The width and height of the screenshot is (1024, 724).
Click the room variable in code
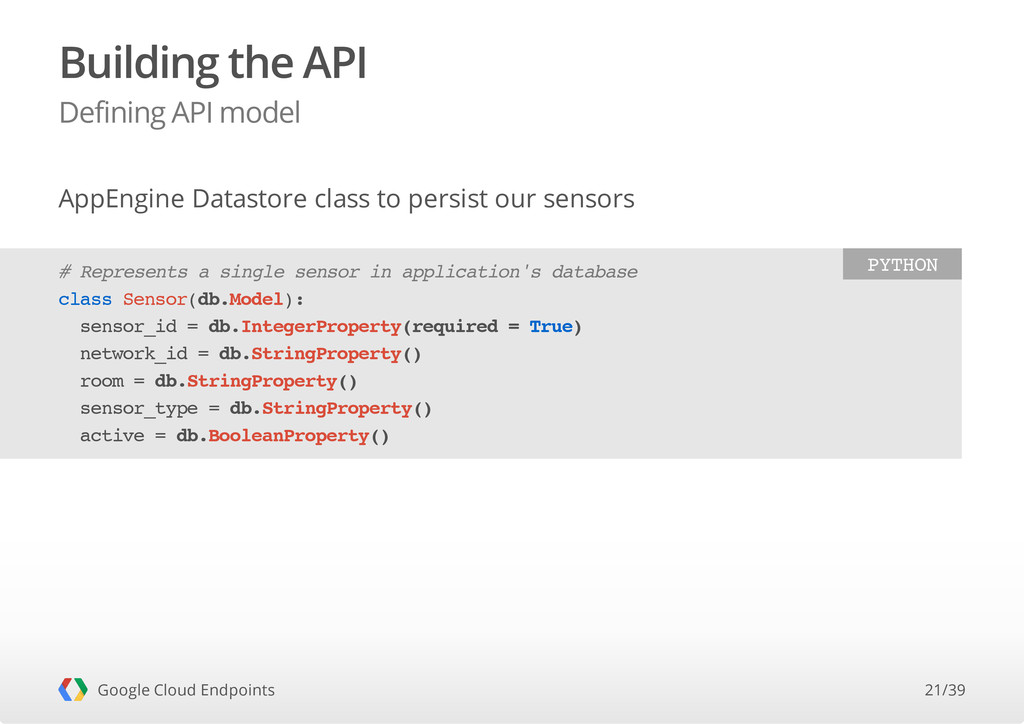click(101, 381)
